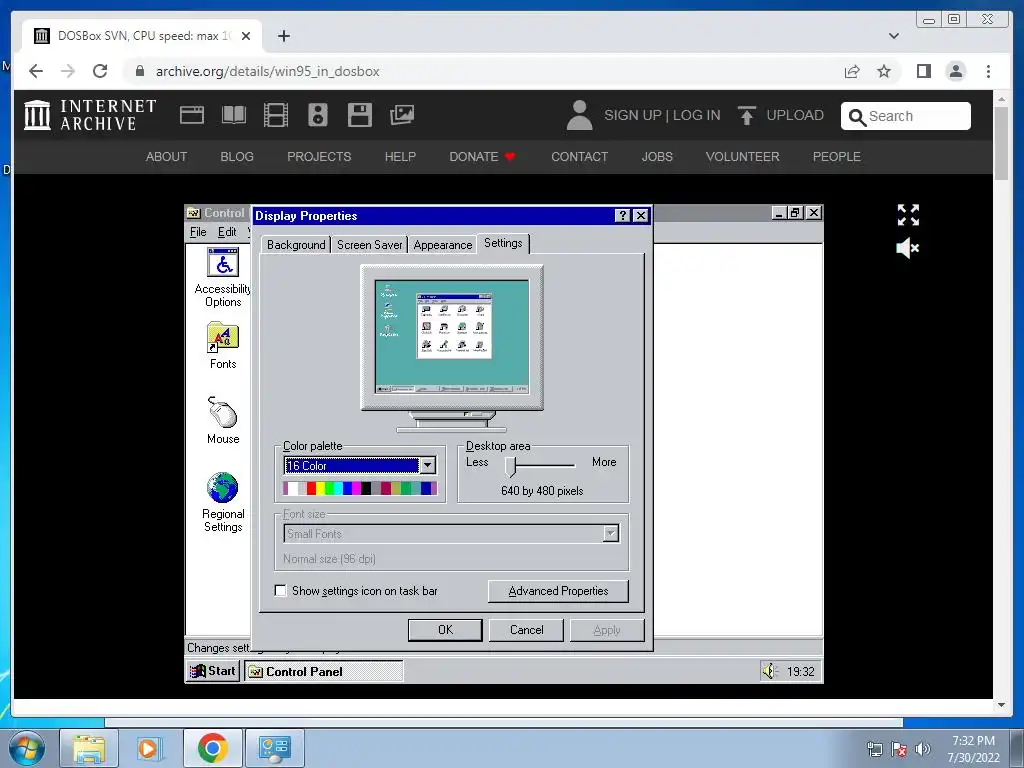The image size is (1024, 768).
Task: Click the user avatar icon beside Sign Up
Action: (x=579, y=115)
